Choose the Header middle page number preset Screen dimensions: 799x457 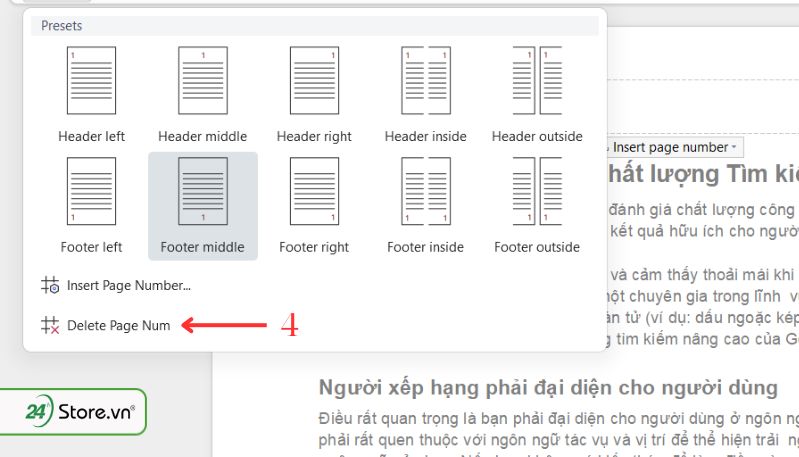coord(203,80)
